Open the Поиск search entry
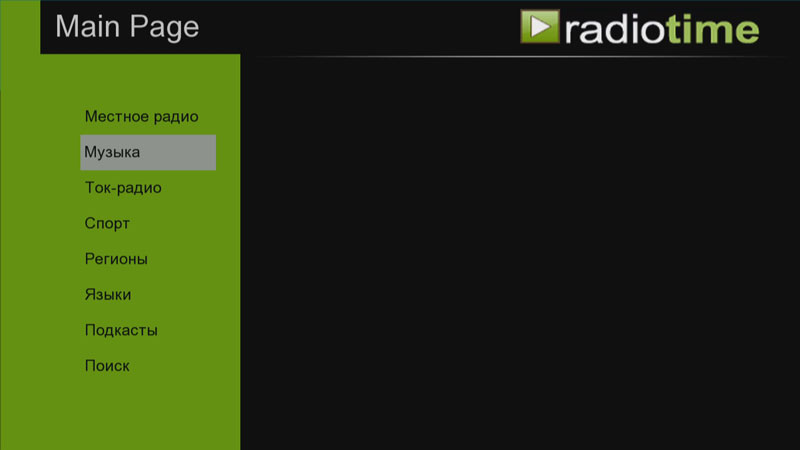 click(107, 366)
